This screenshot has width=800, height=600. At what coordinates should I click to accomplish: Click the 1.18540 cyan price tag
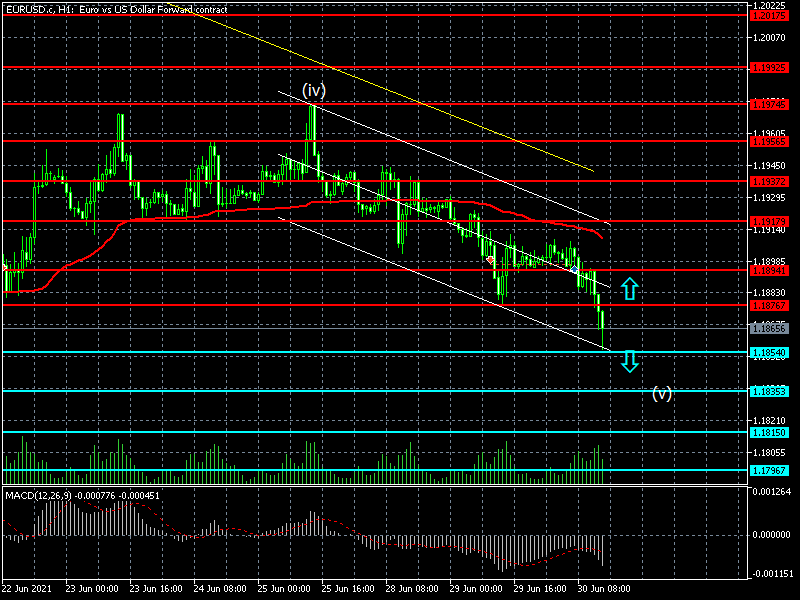(770, 352)
